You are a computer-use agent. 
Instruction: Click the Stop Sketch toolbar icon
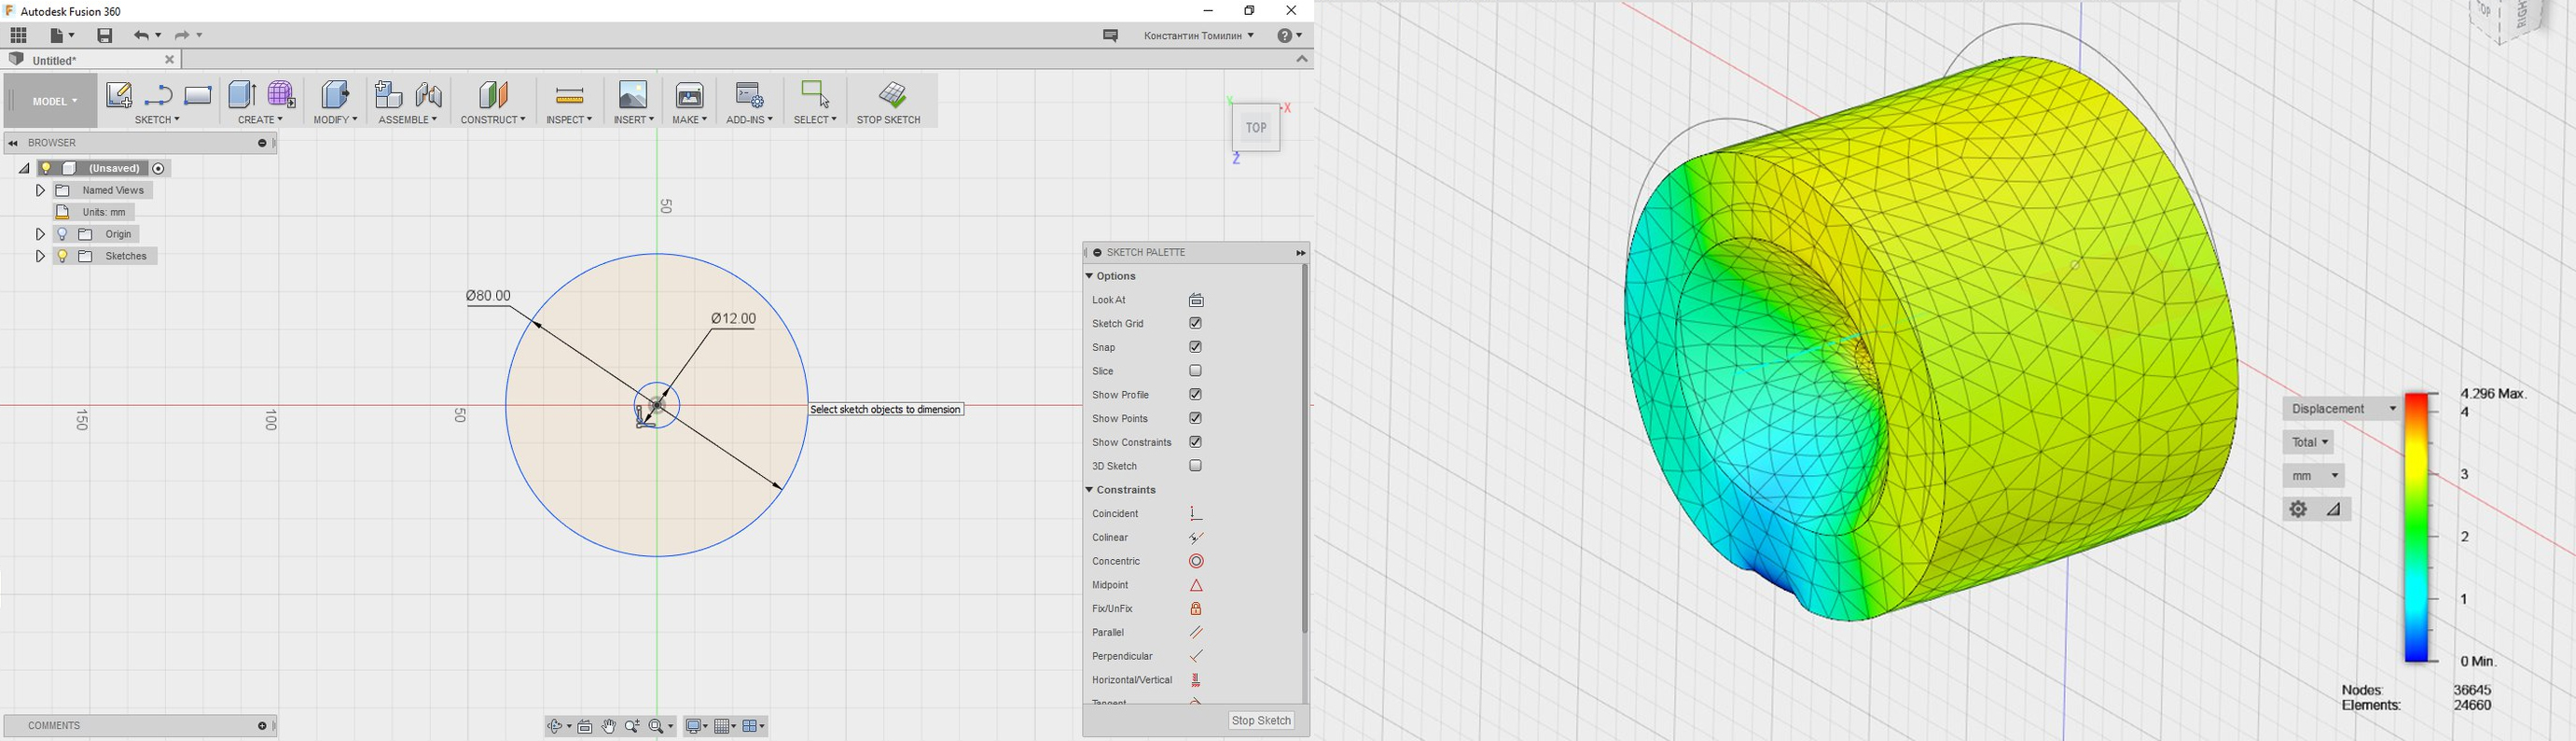[x=892, y=94]
